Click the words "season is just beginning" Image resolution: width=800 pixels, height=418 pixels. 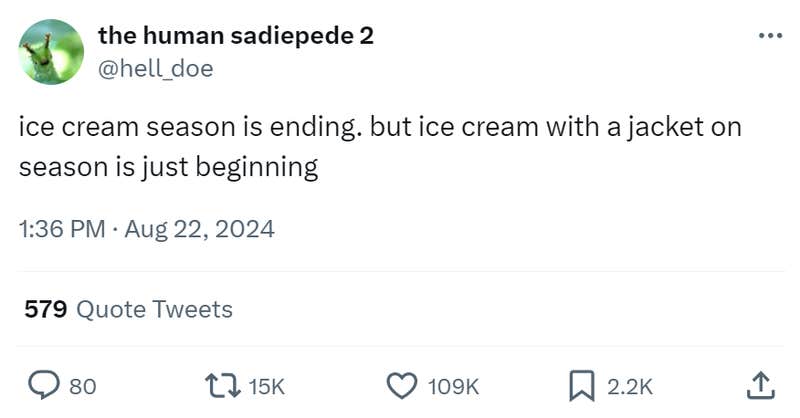168,166
